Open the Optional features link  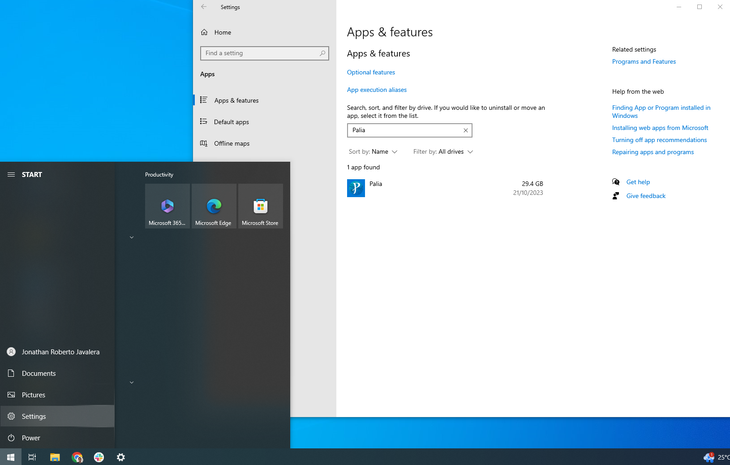[371, 72]
